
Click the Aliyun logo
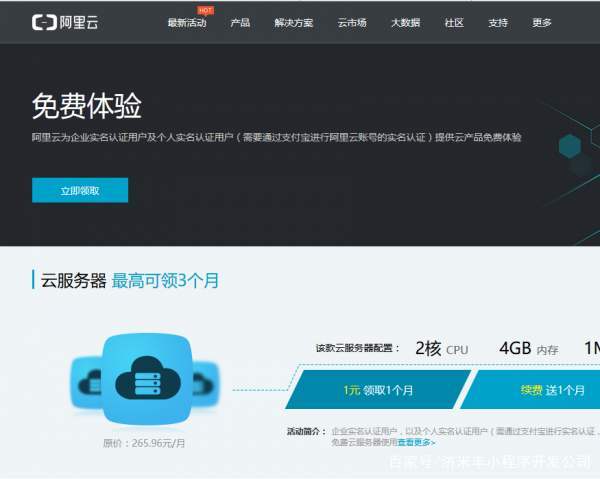coord(65,22)
